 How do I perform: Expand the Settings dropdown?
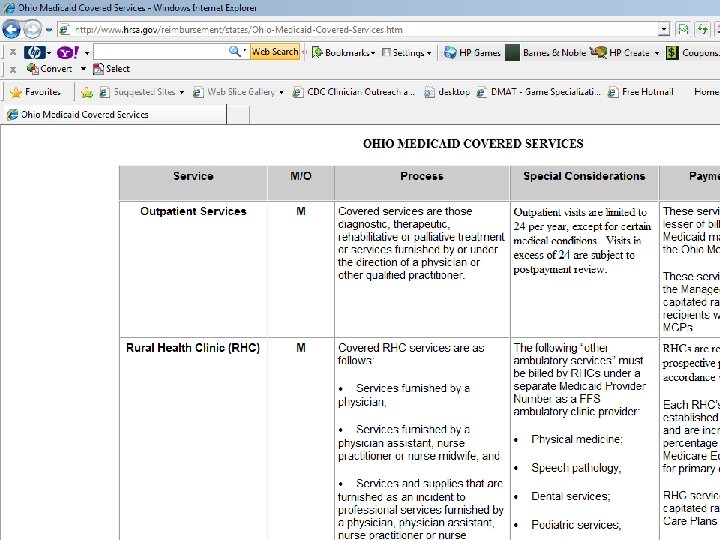407,52
